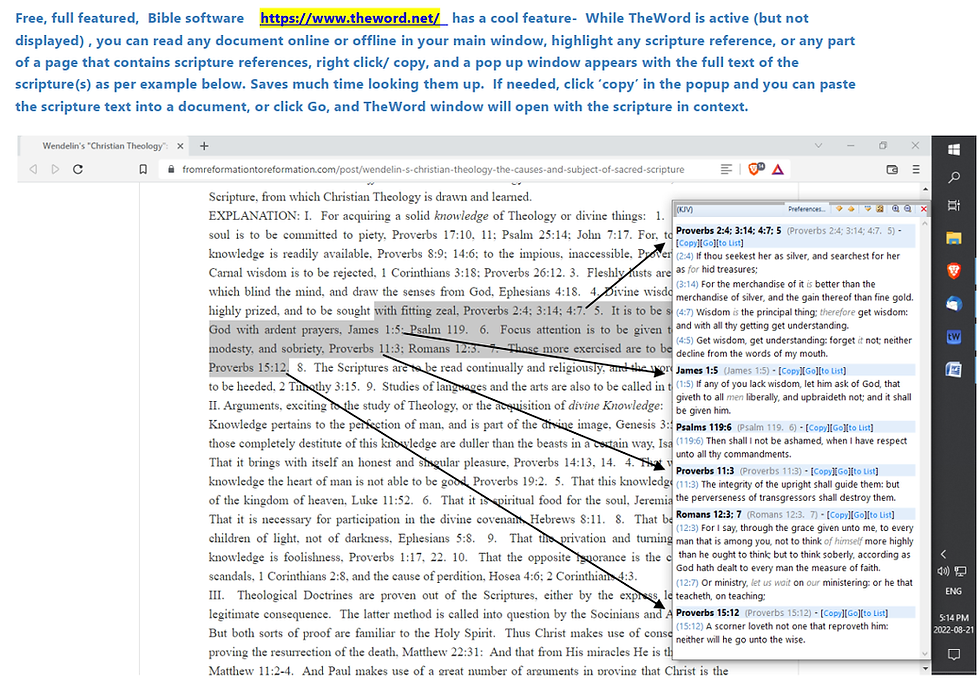Select the Wendelin's Christian Theology tab

(104, 146)
